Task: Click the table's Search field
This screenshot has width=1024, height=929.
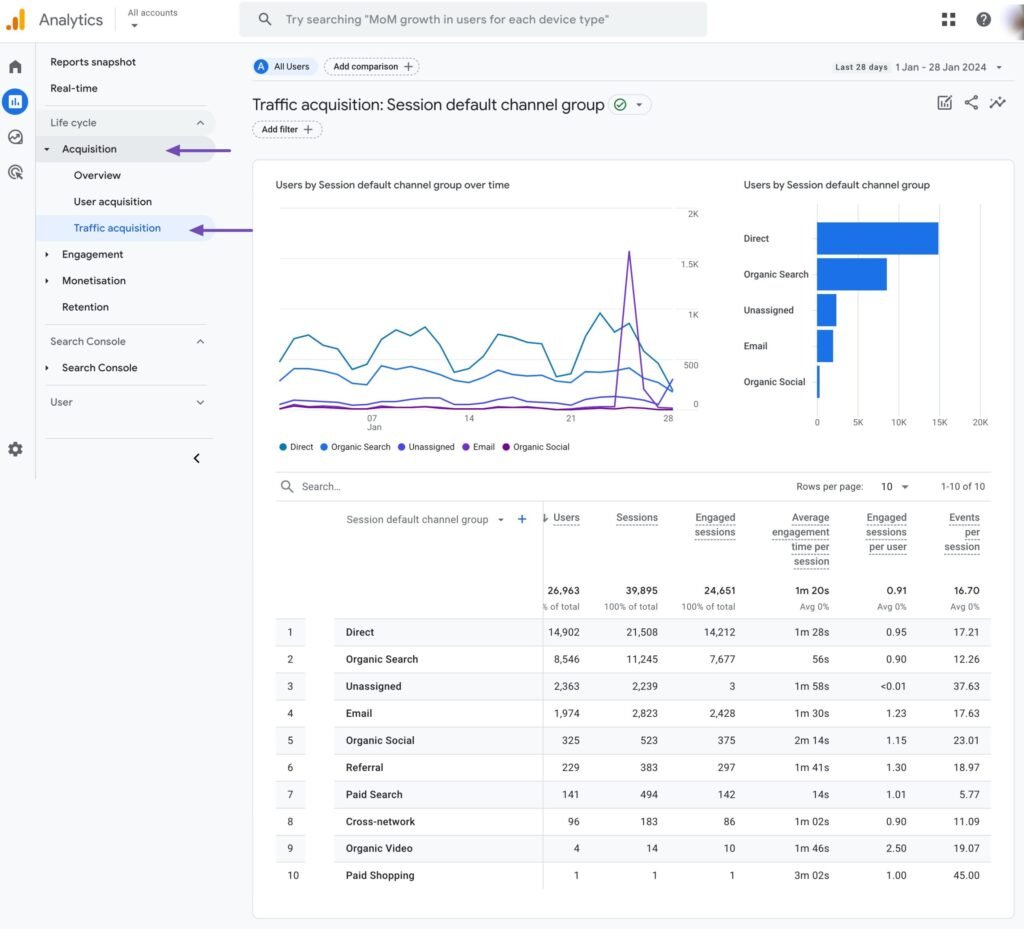Action: (x=330, y=486)
